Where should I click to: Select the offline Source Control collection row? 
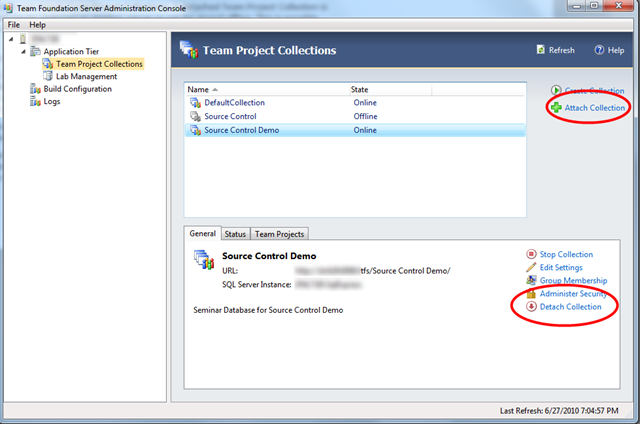[x=230, y=116]
